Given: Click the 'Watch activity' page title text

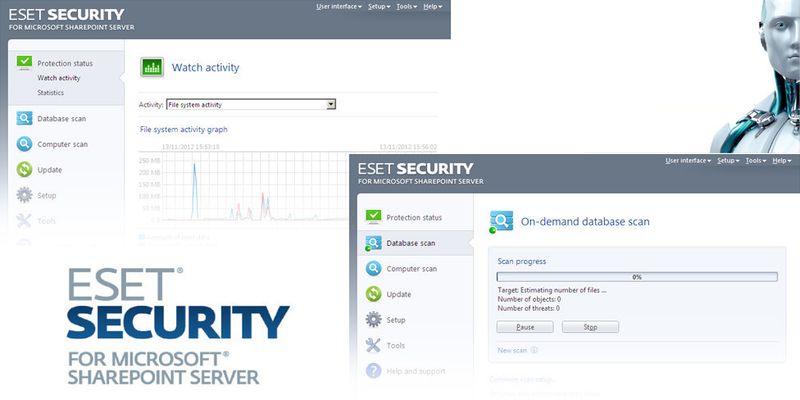Looking at the screenshot, I should pyautogui.click(x=206, y=67).
